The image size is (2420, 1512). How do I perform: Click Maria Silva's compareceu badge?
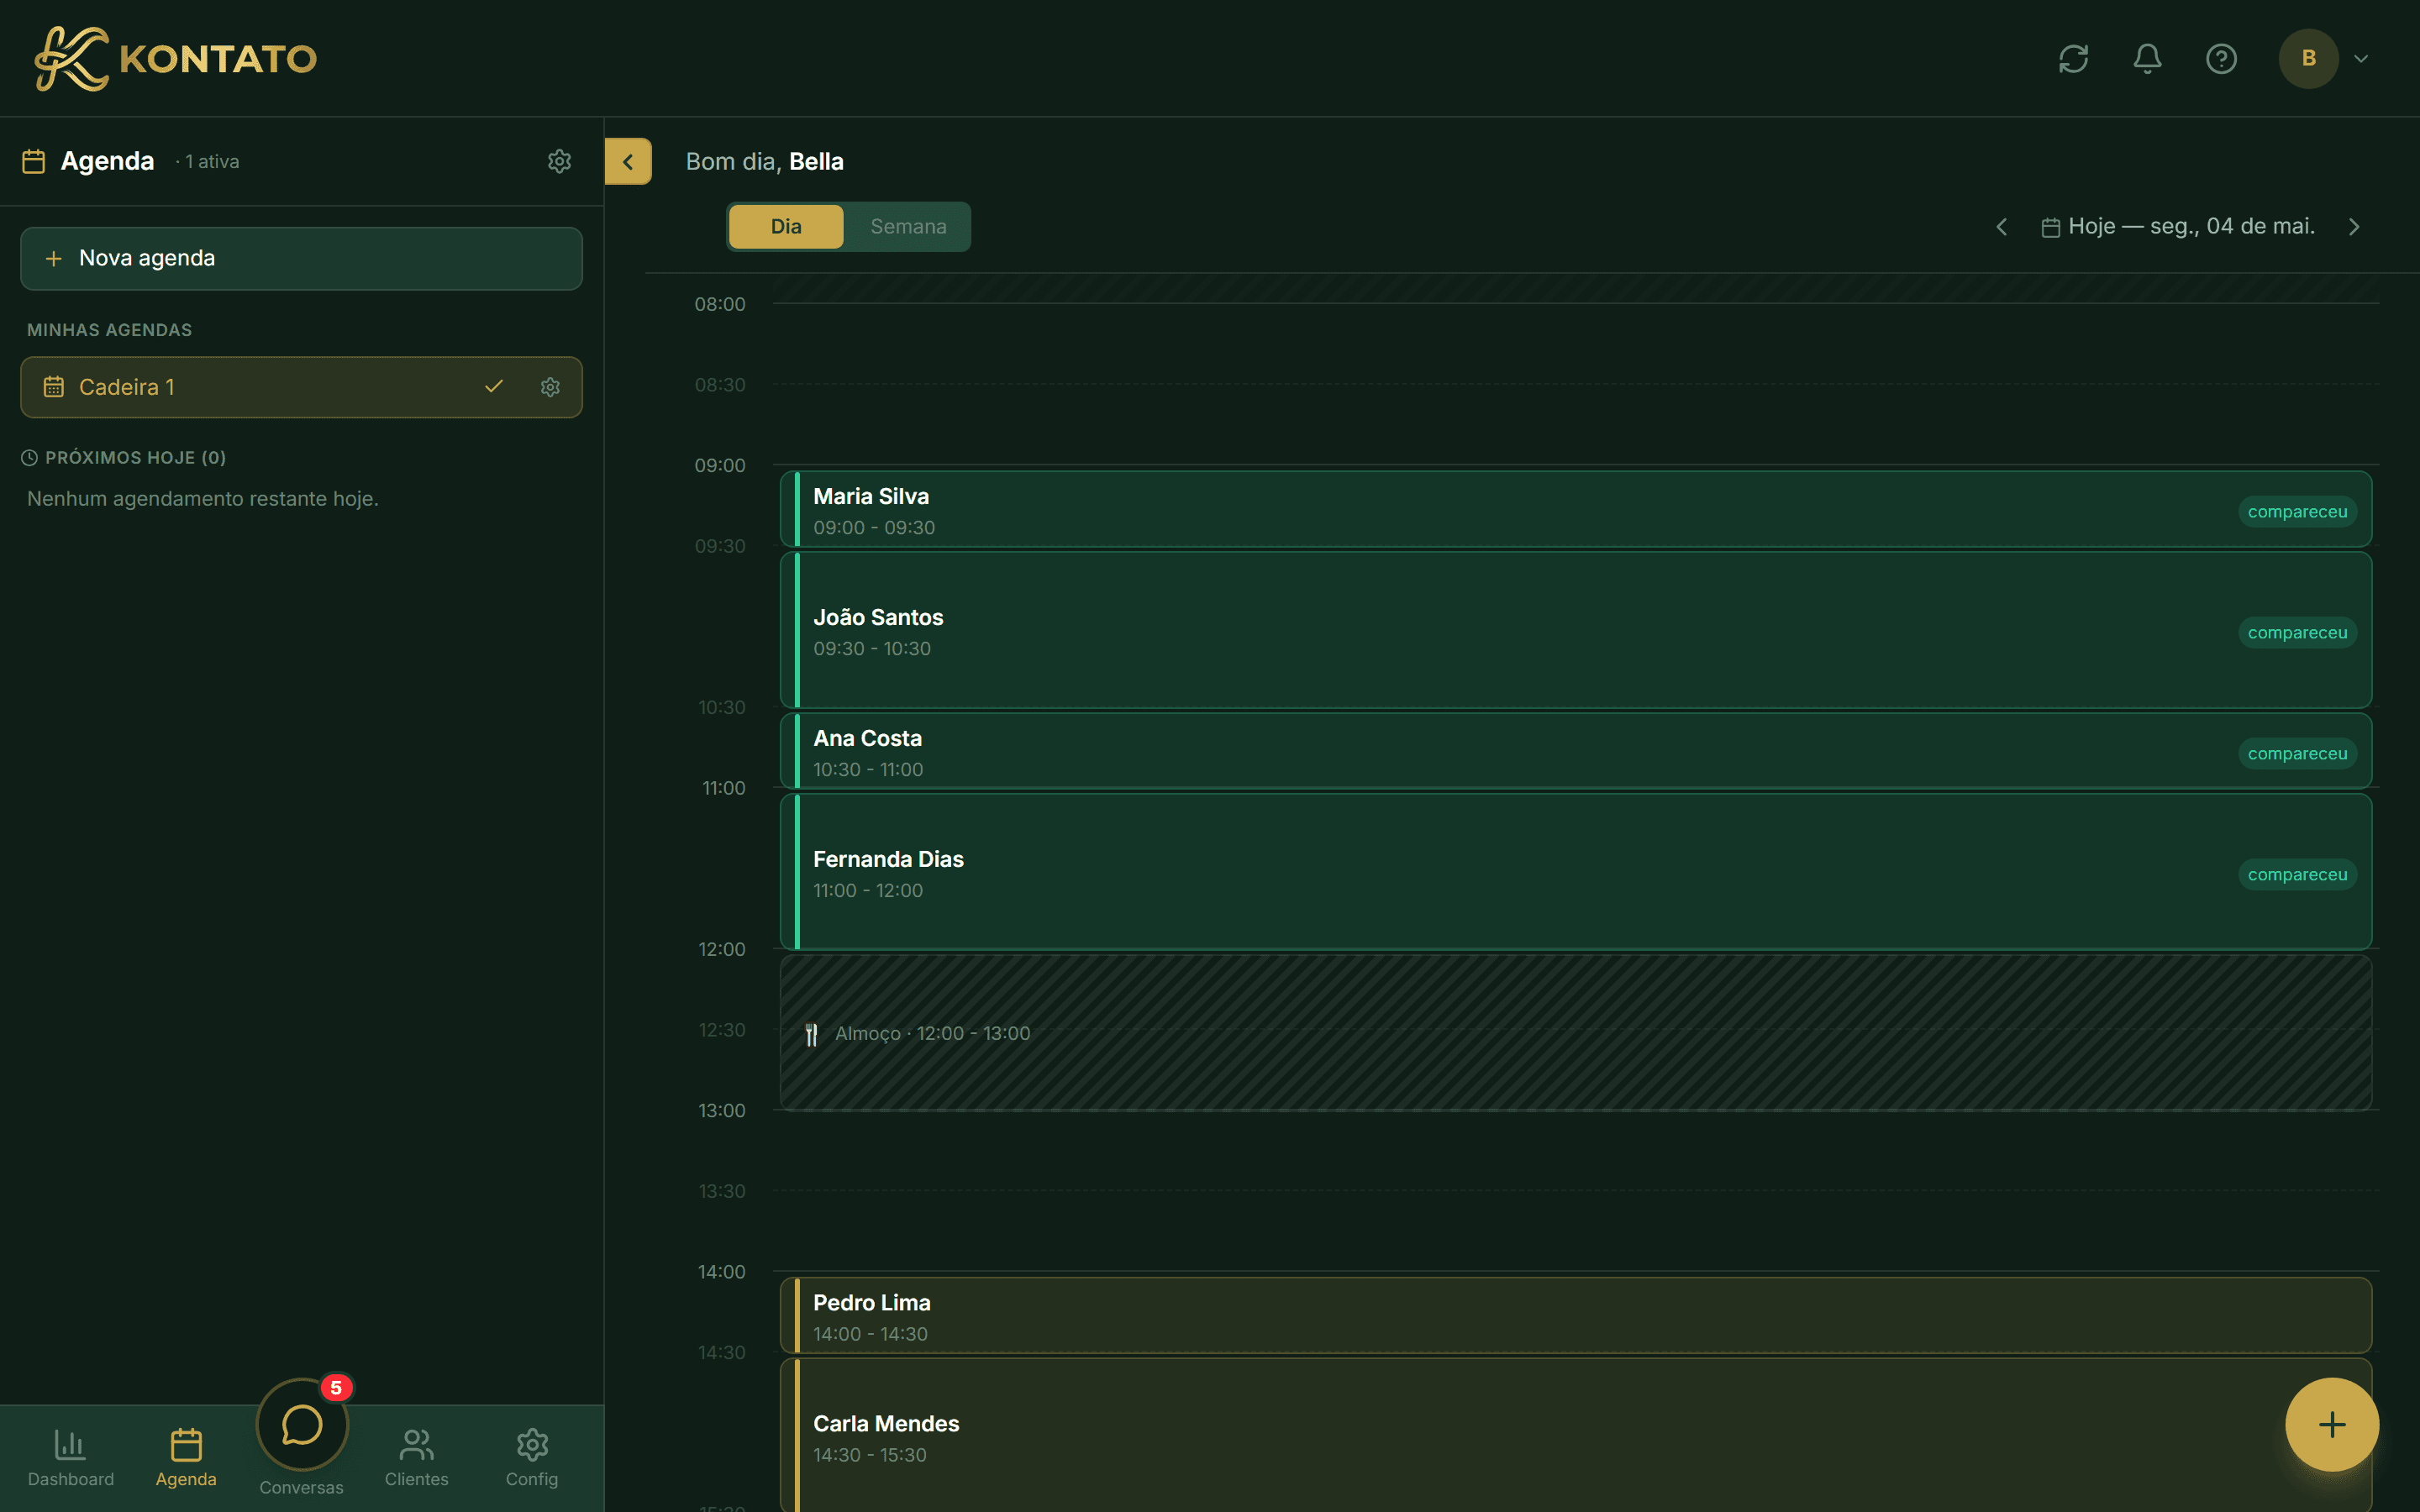2297,512
